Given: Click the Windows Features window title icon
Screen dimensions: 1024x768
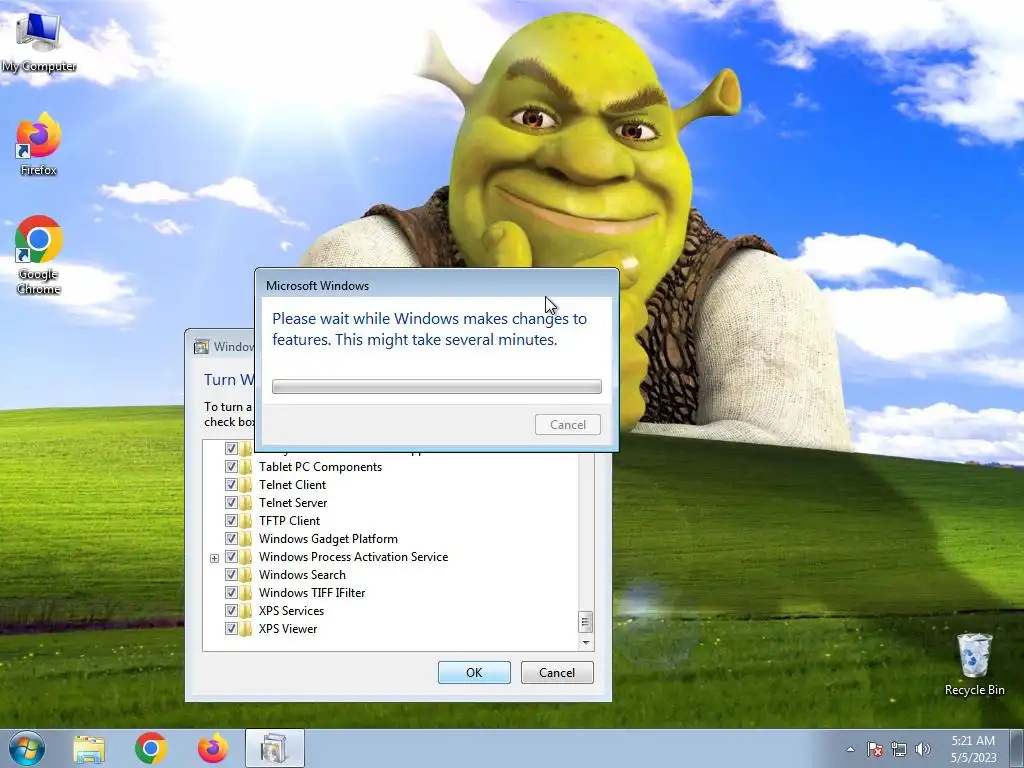Looking at the screenshot, I should pyautogui.click(x=201, y=347).
